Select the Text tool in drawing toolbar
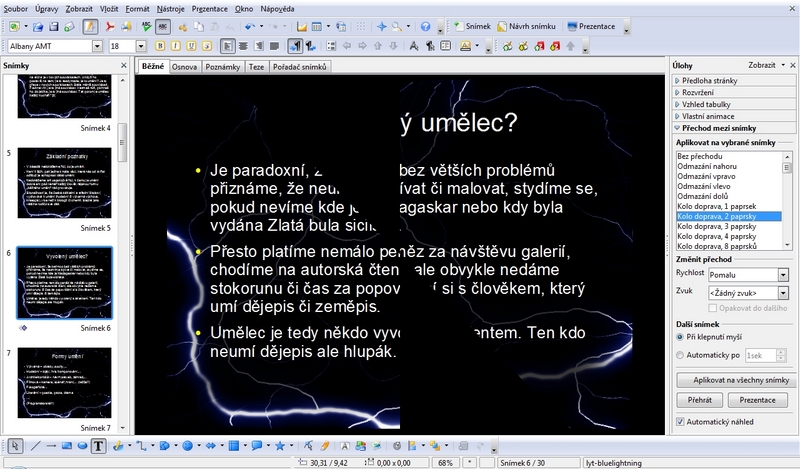The image size is (800, 469). click(100, 446)
